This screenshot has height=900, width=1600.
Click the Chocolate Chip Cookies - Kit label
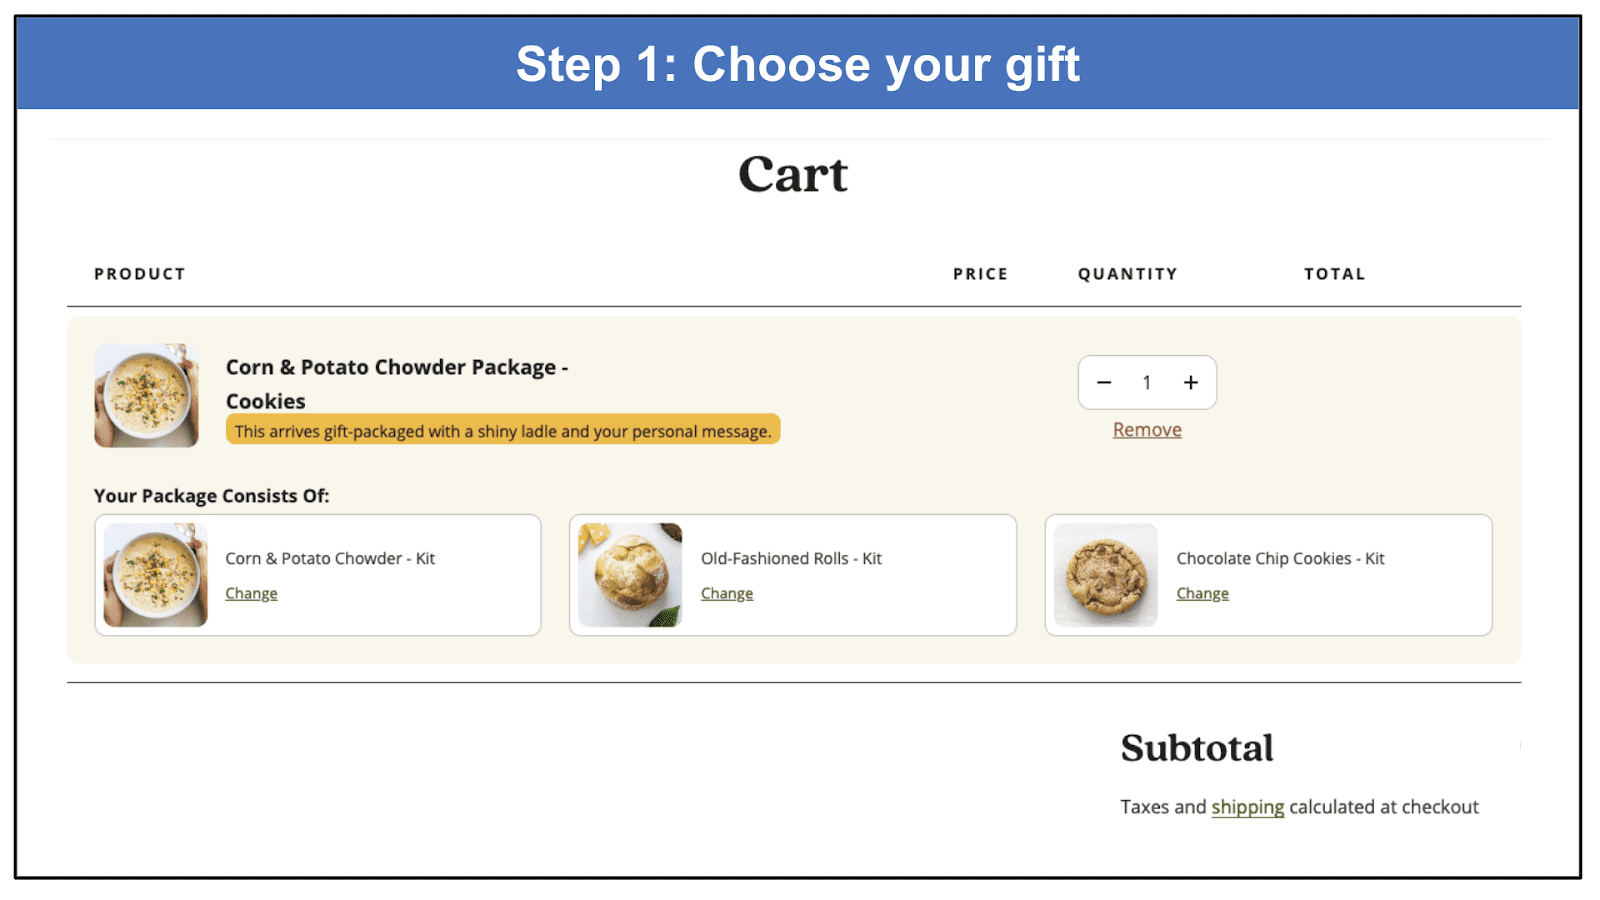[x=1280, y=559]
